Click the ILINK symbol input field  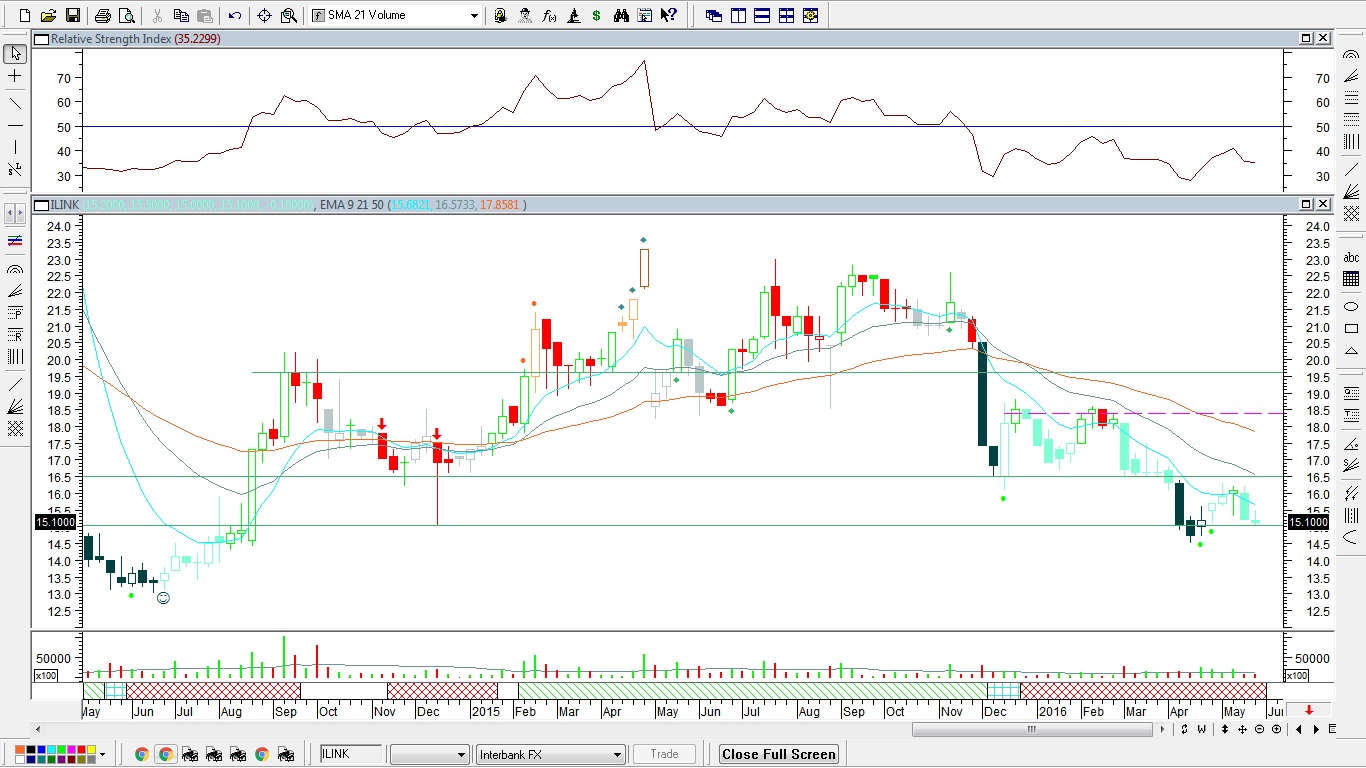[351, 754]
